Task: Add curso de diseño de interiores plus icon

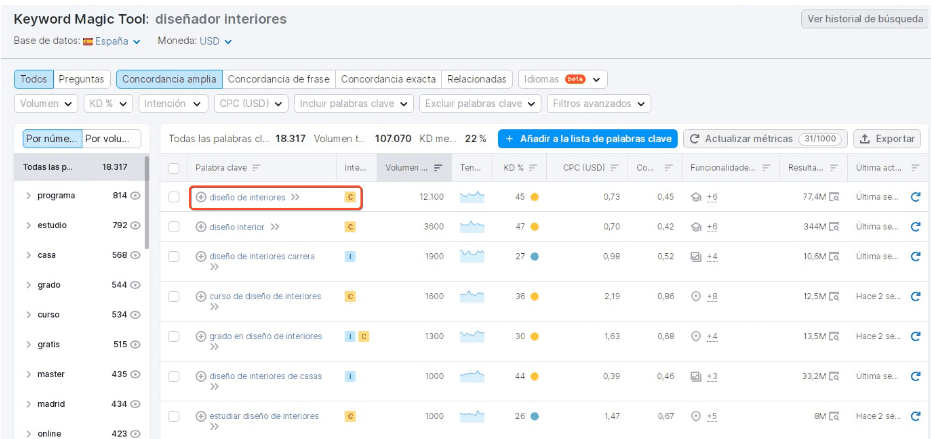Action: (x=201, y=296)
